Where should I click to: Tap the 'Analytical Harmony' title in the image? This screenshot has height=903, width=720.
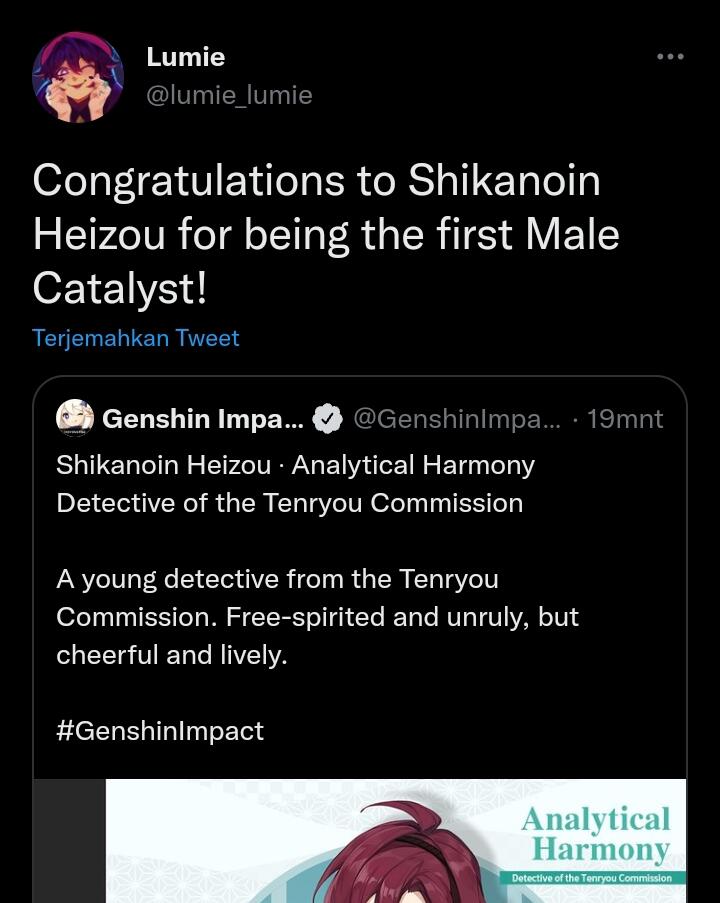(595, 835)
